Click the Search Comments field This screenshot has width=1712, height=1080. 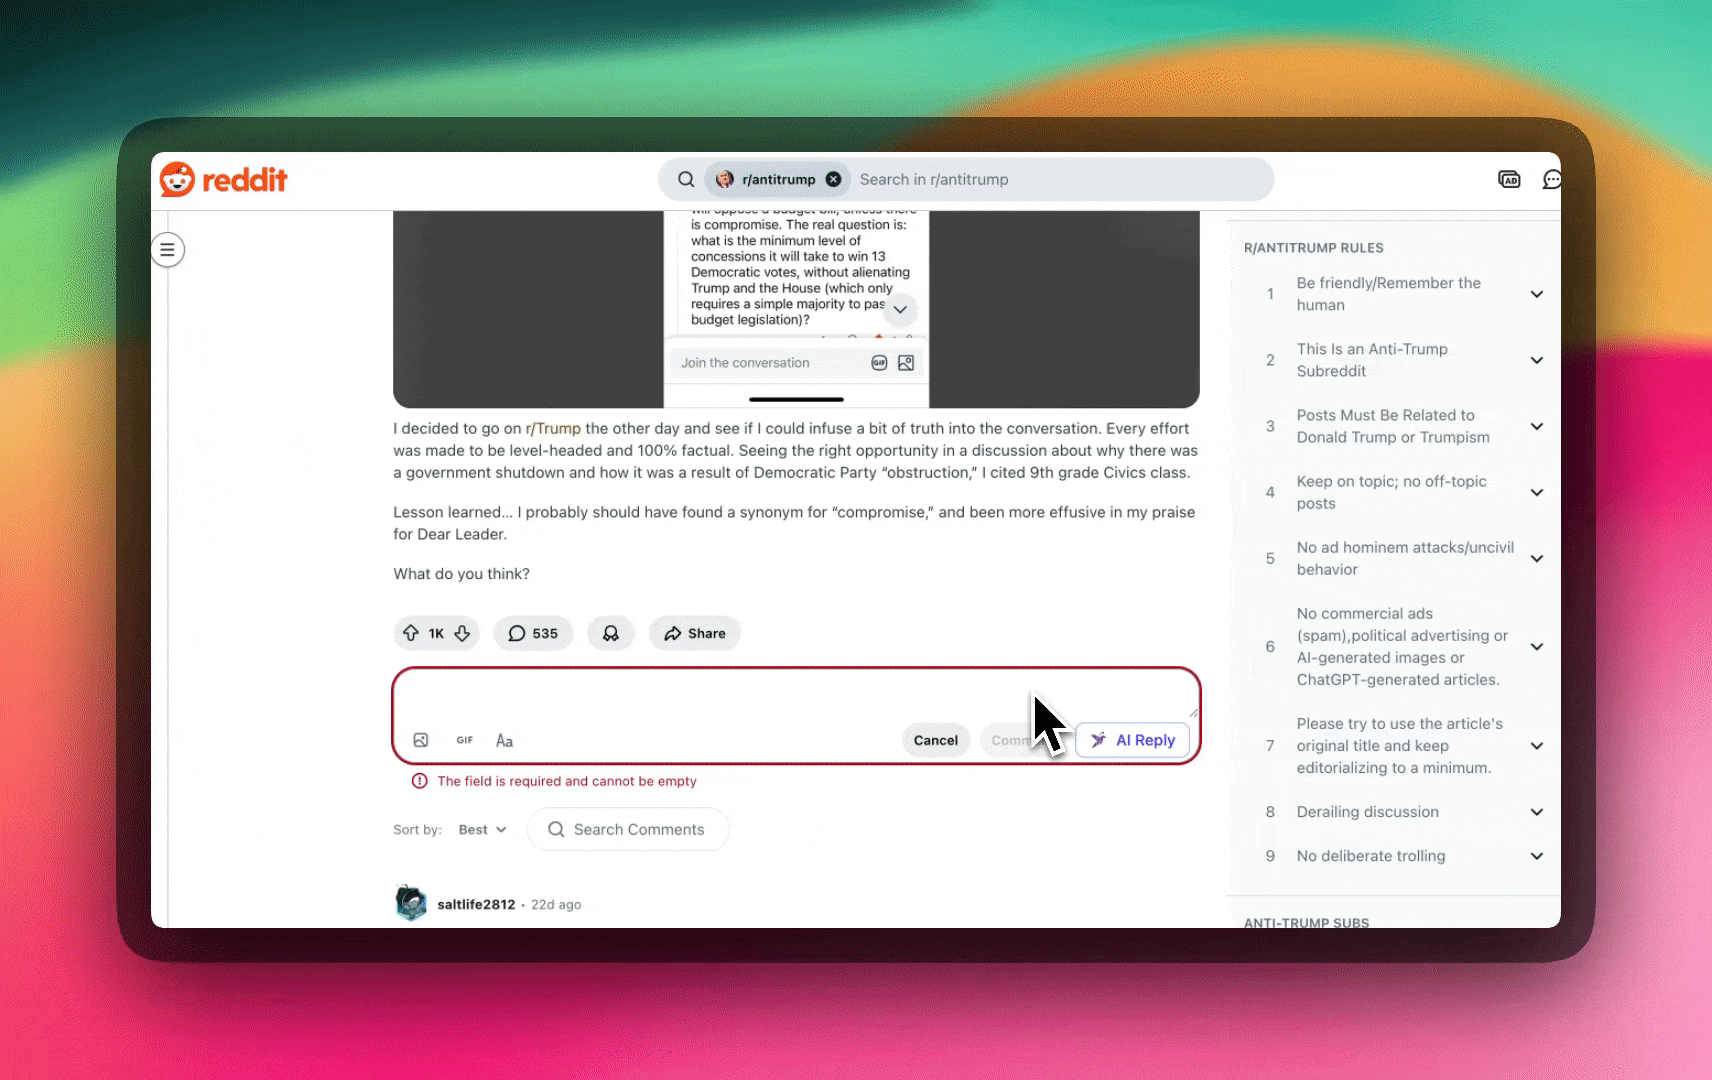click(x=628, y=829)
